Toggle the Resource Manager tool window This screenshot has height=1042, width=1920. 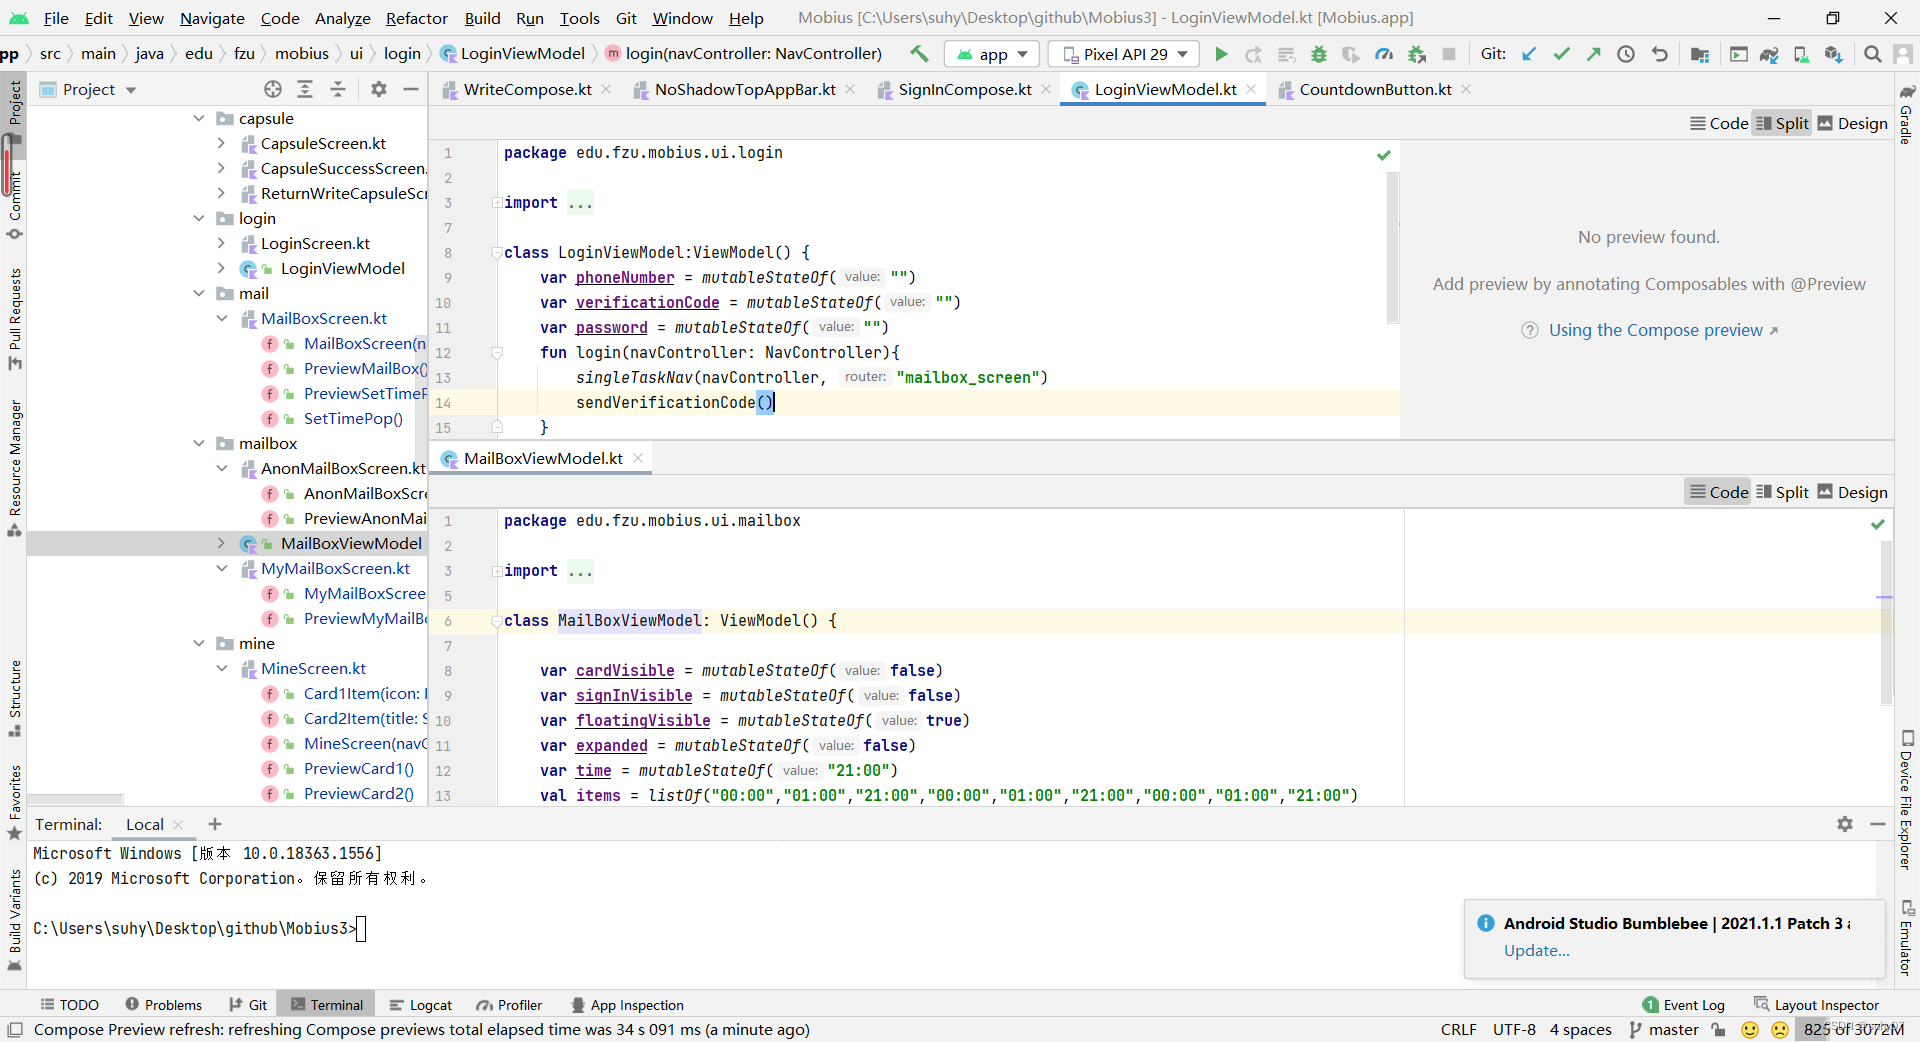pyautogui.click(x=14, y=468)
